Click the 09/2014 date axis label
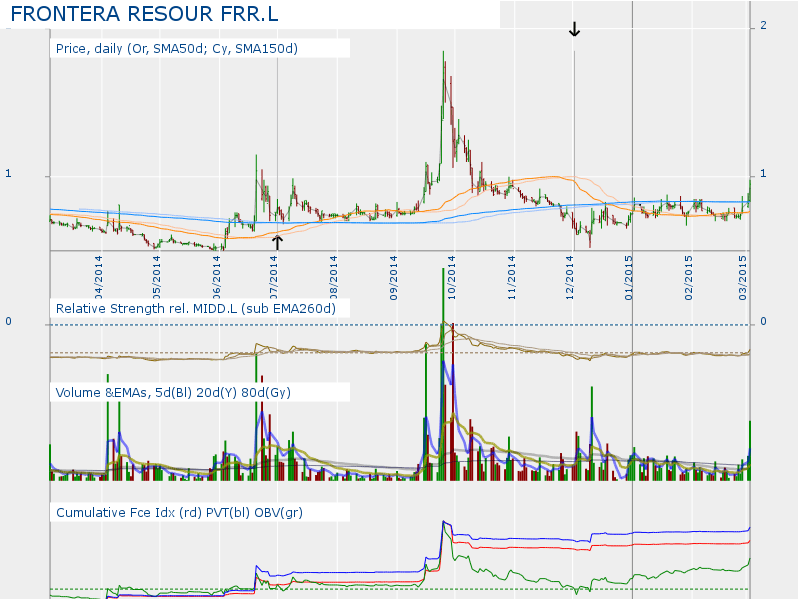The height and width of the screenshot is (599, 798). [393, 278]
